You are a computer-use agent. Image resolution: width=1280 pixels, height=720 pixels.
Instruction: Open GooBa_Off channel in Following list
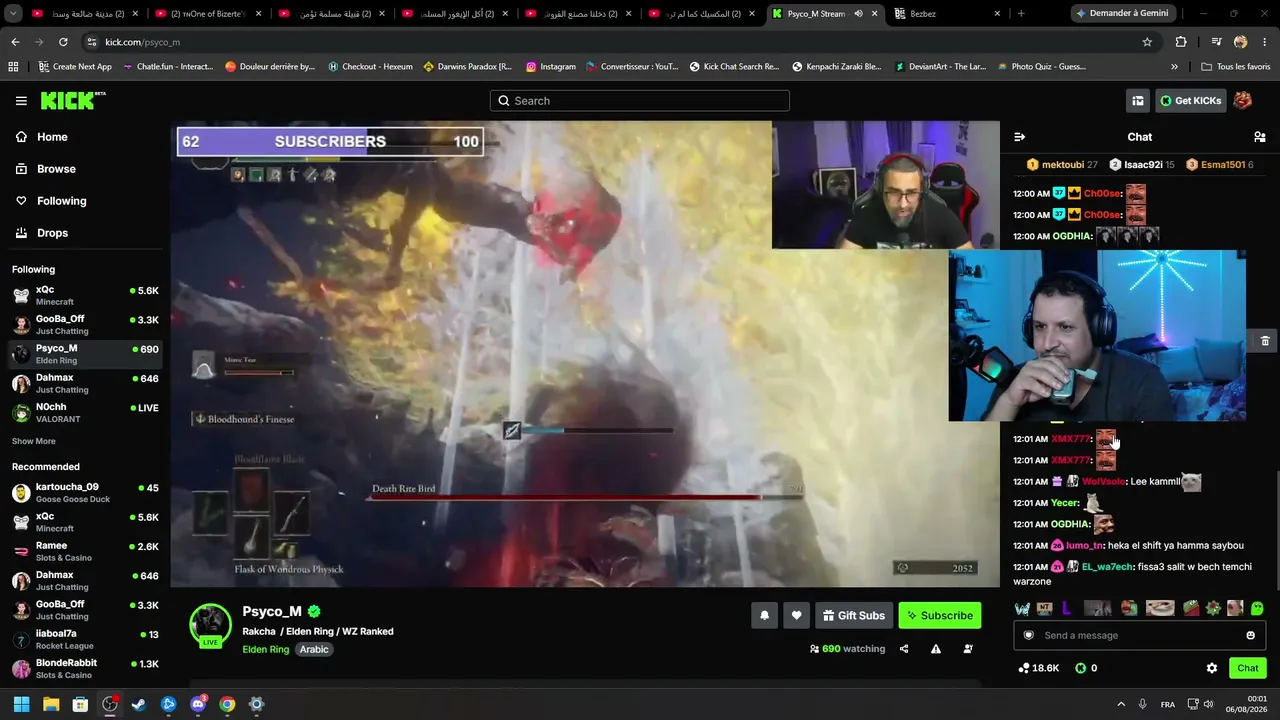(85, 325)
